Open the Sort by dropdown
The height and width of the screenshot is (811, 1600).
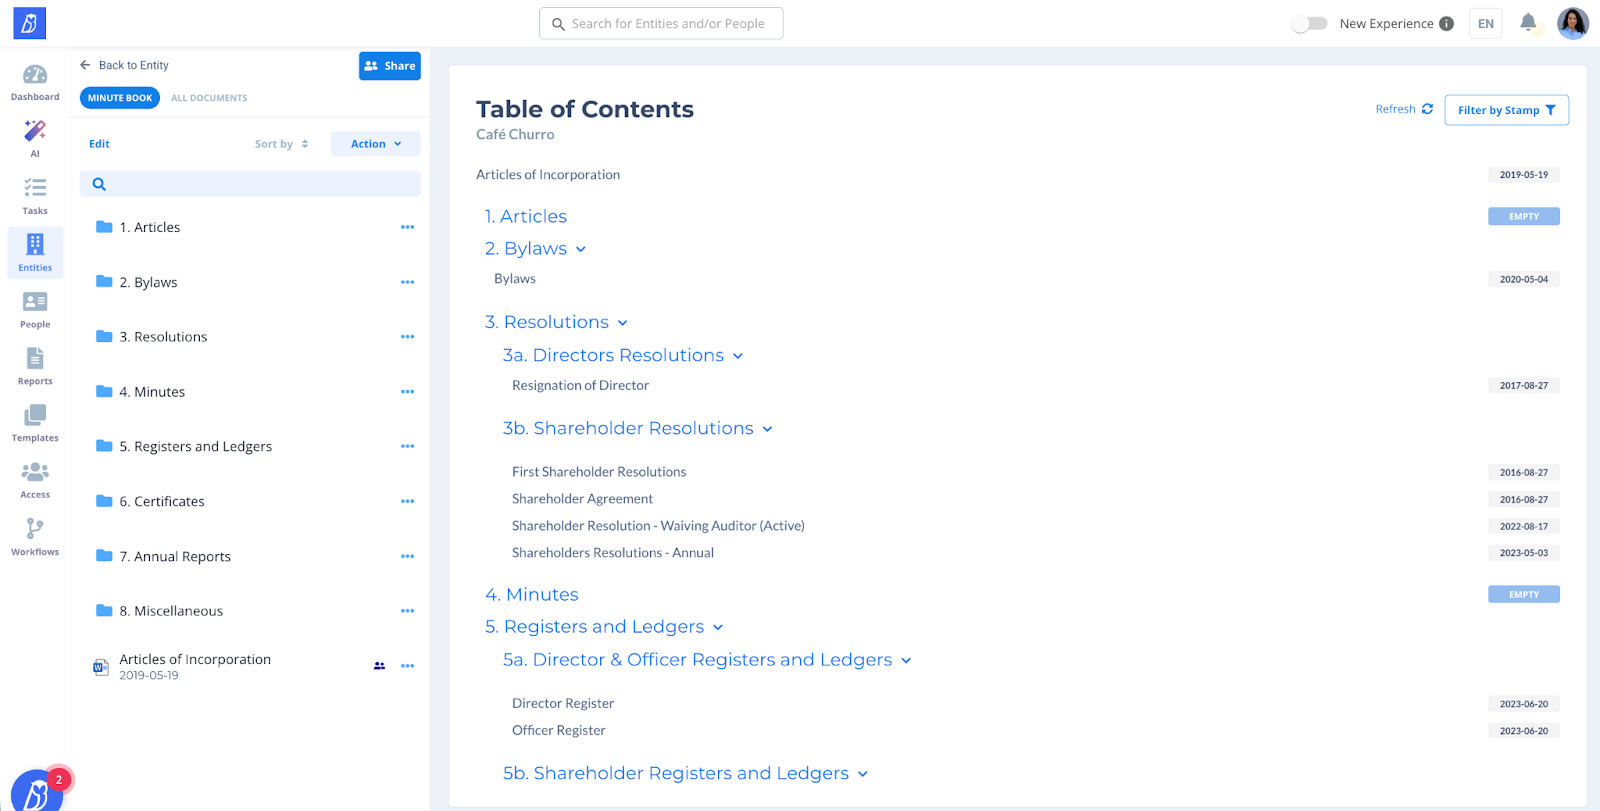[x=281, y=144]
